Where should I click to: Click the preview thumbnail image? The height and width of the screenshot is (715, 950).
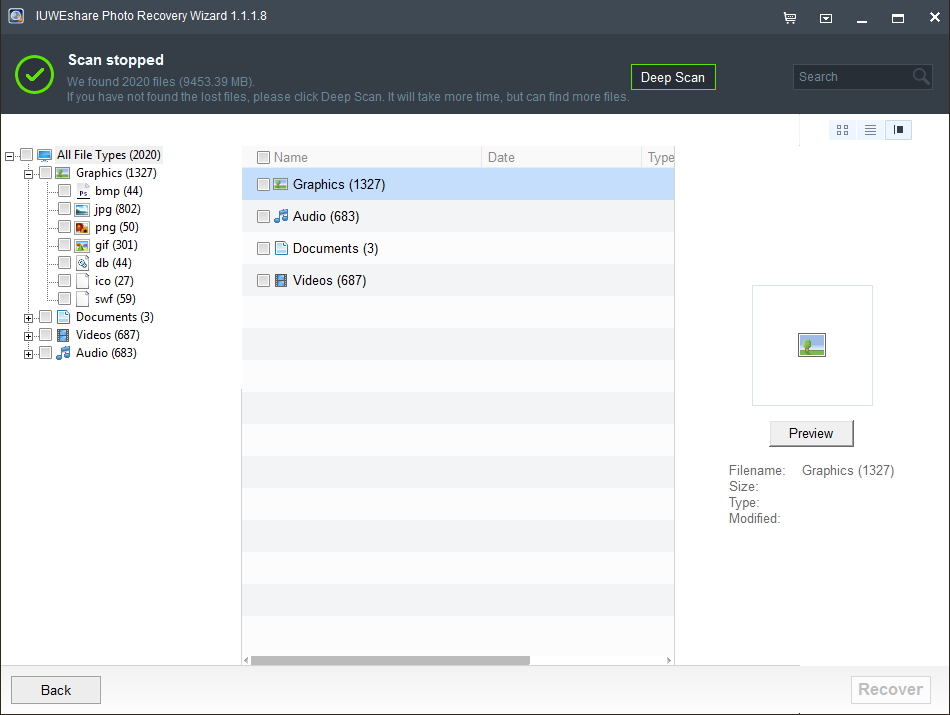click(812, 345)
